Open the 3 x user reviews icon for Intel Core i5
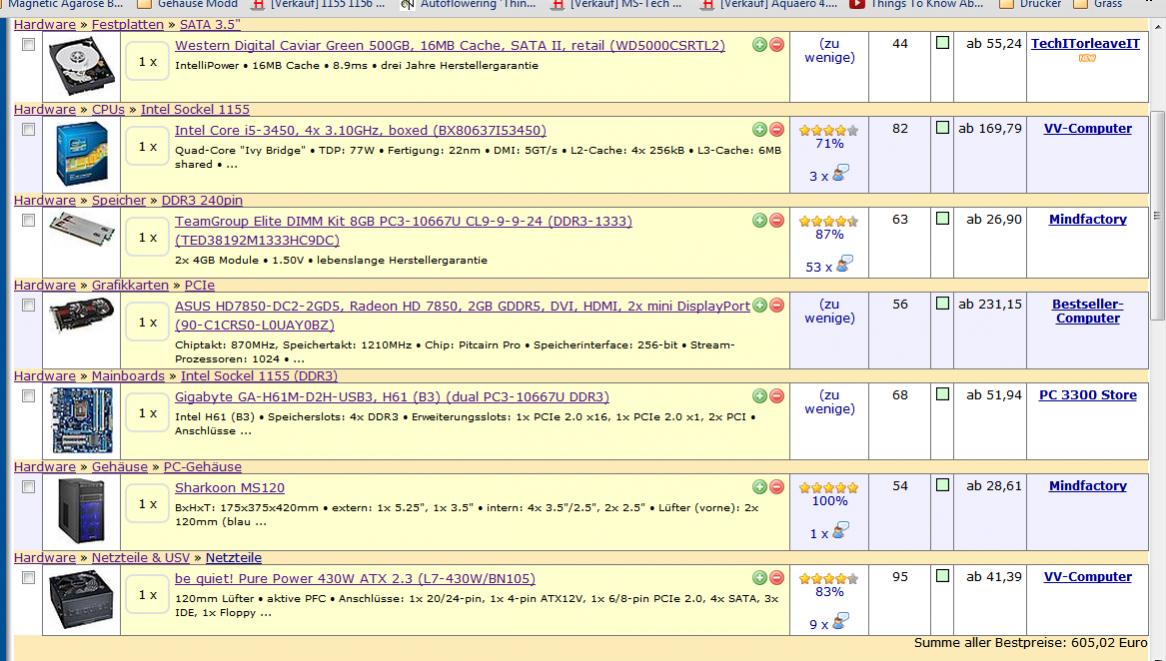The width and height of the screenshot is (1166, 661). tap(840, 174)
